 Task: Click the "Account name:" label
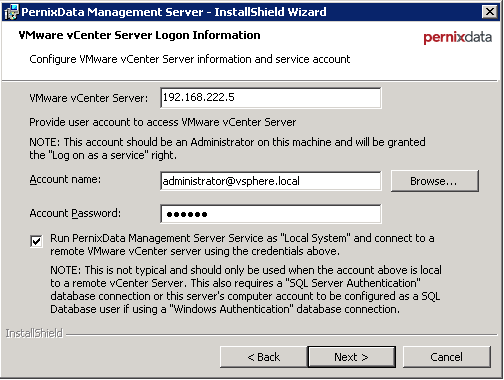65,180
